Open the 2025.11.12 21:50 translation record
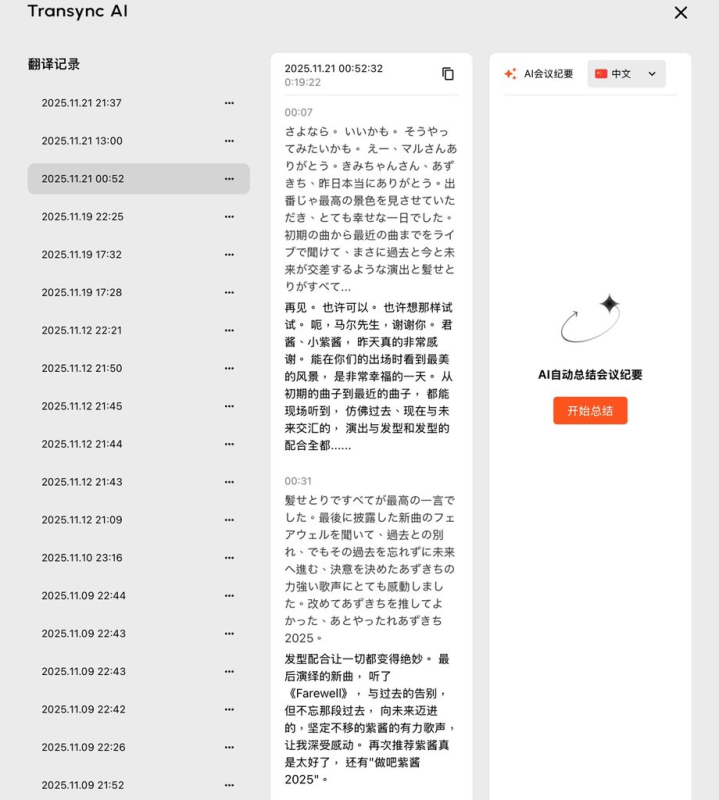The height and width of the screenshot is (800, 719). 82,368
